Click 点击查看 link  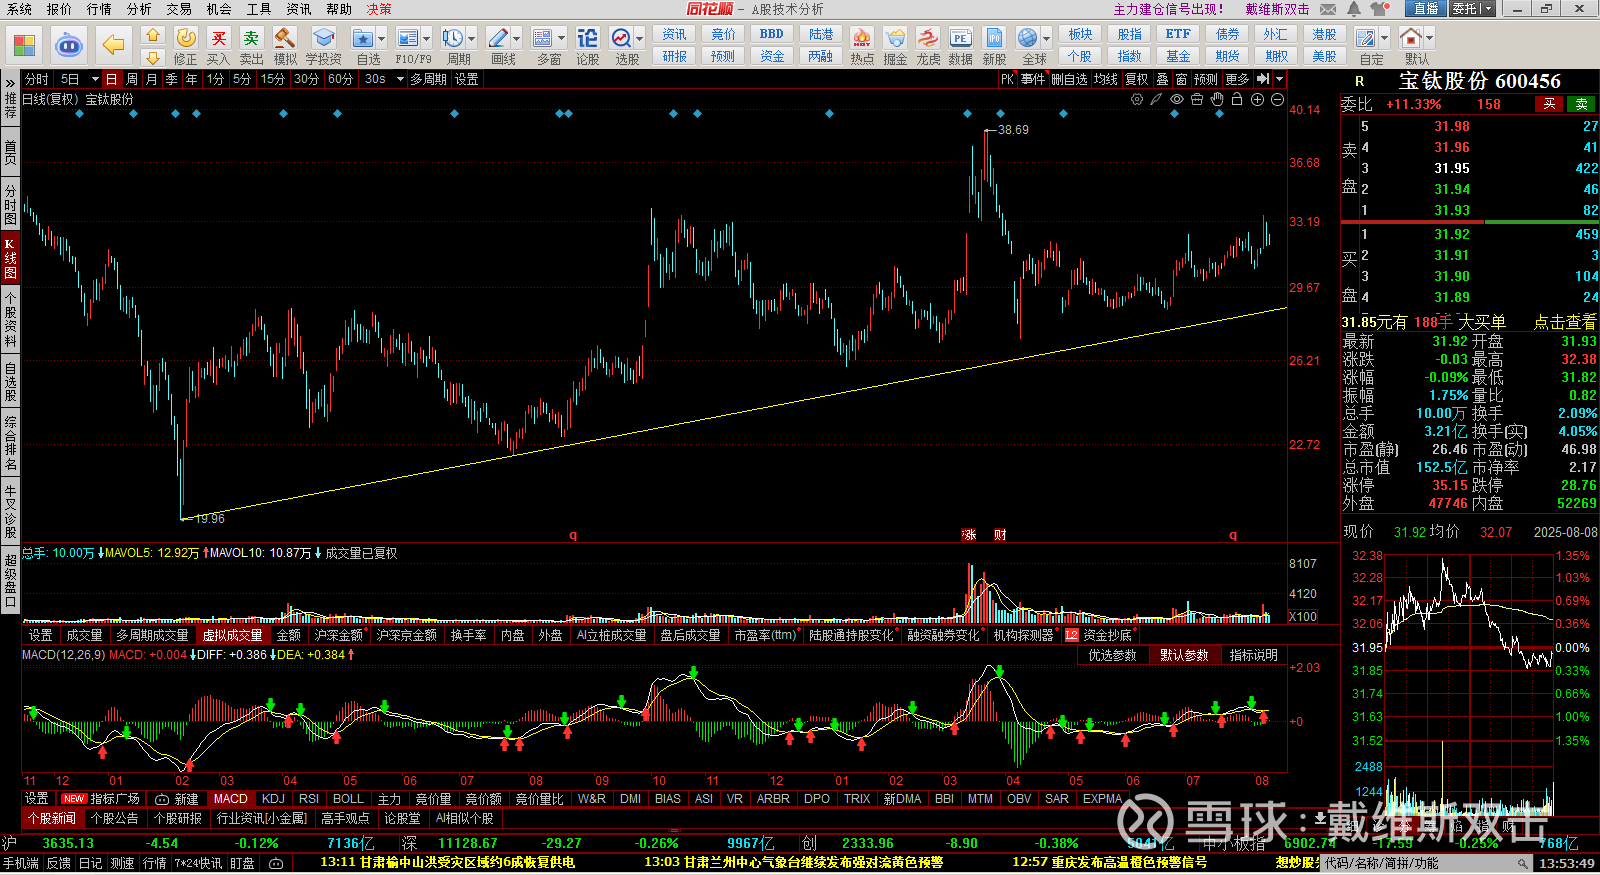click(x=1565, y=322)
